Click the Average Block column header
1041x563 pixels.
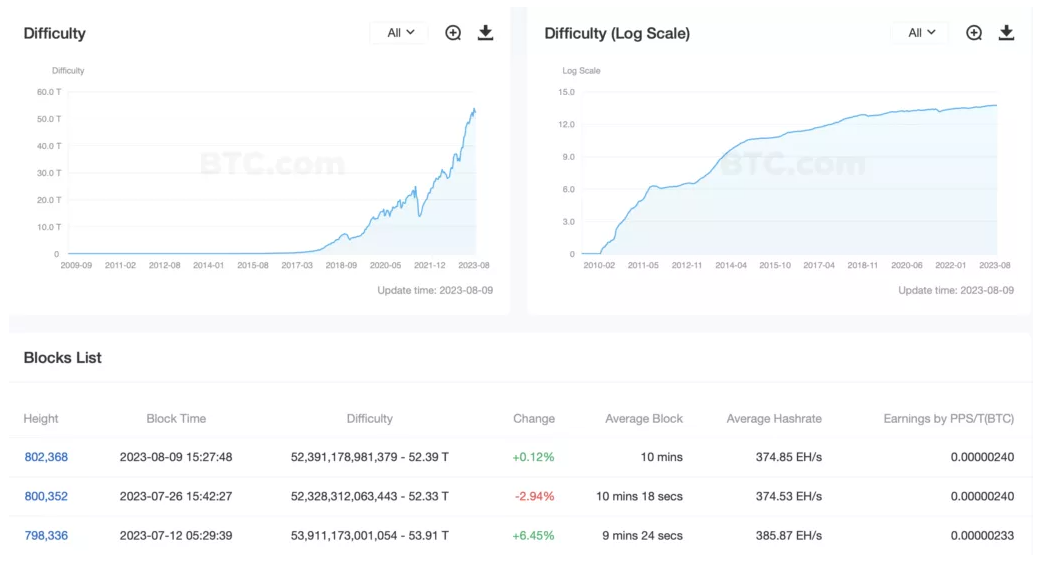(x=644, y=419)
